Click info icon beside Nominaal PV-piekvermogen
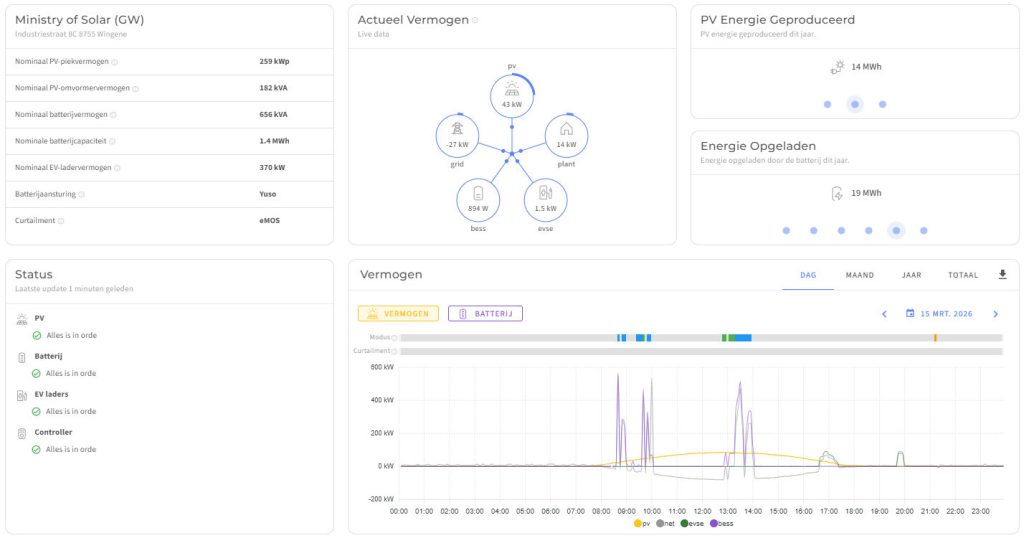The width and height of the screenshot is (1024, 538). click(114, 62)
